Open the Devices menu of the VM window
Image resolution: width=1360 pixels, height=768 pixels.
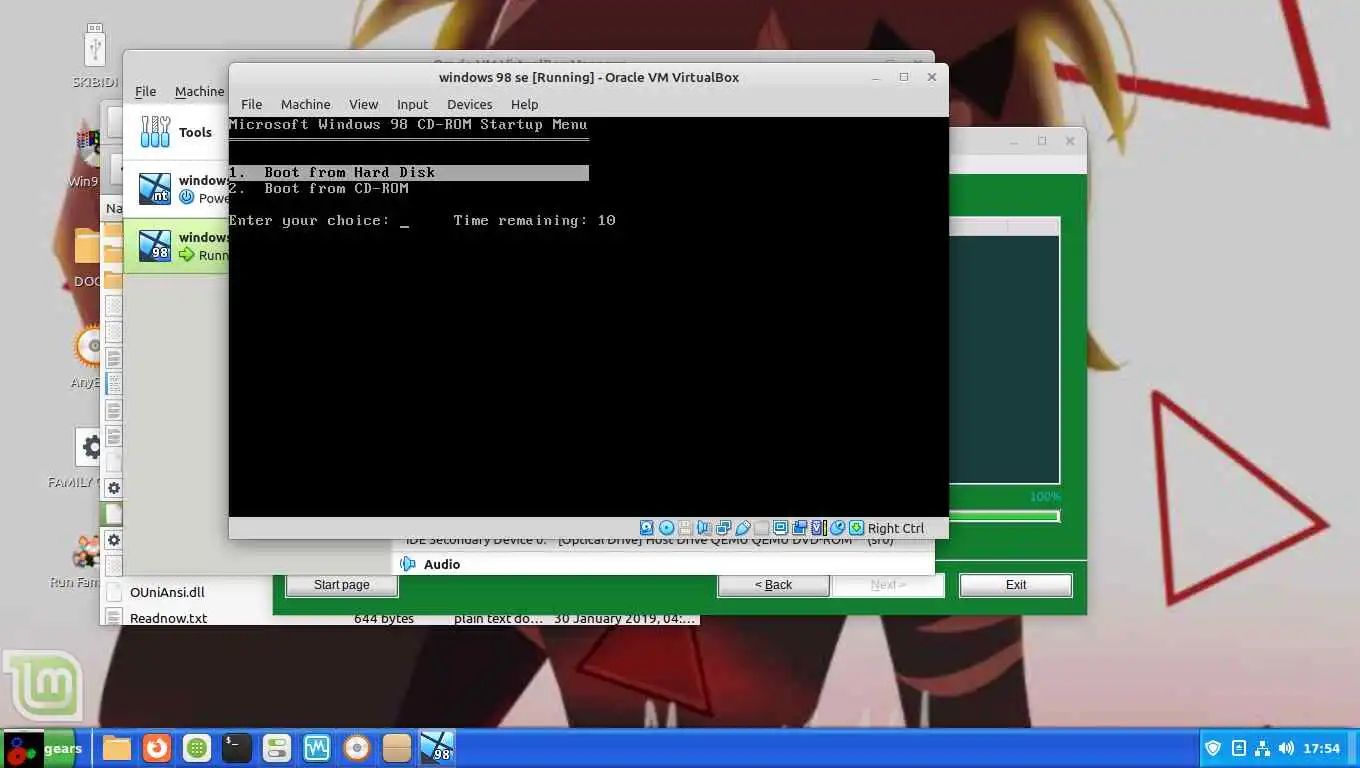(x=469, y=104)
